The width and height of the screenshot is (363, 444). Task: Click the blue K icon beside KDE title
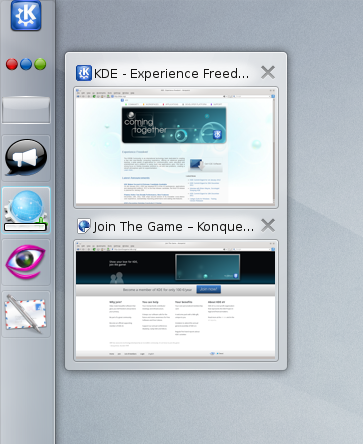click(84, 73)
